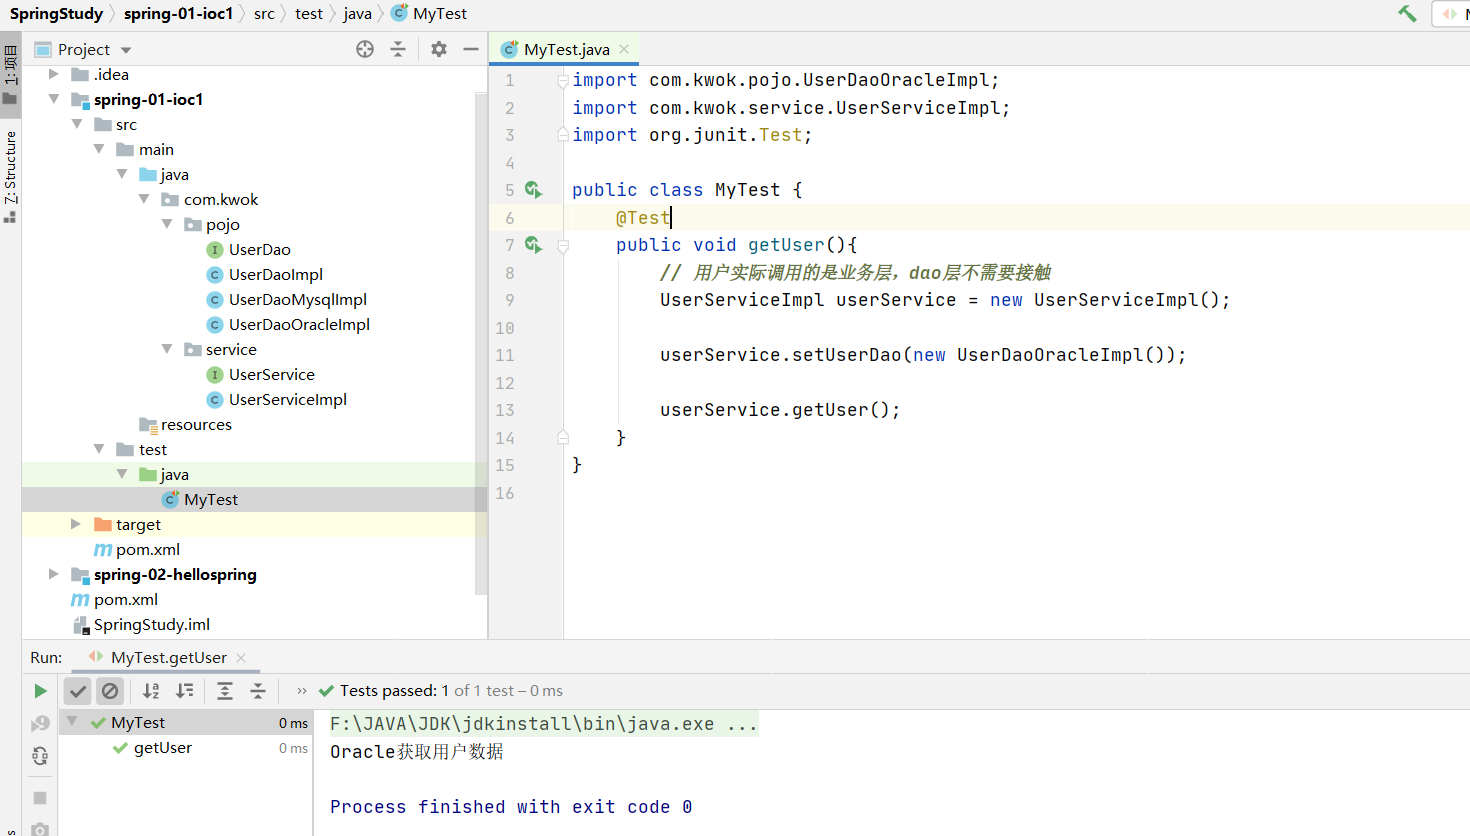Select UserDaoOracleImpl in project tree
Viewport: 1470px width, 836px height.
[299, 324]
